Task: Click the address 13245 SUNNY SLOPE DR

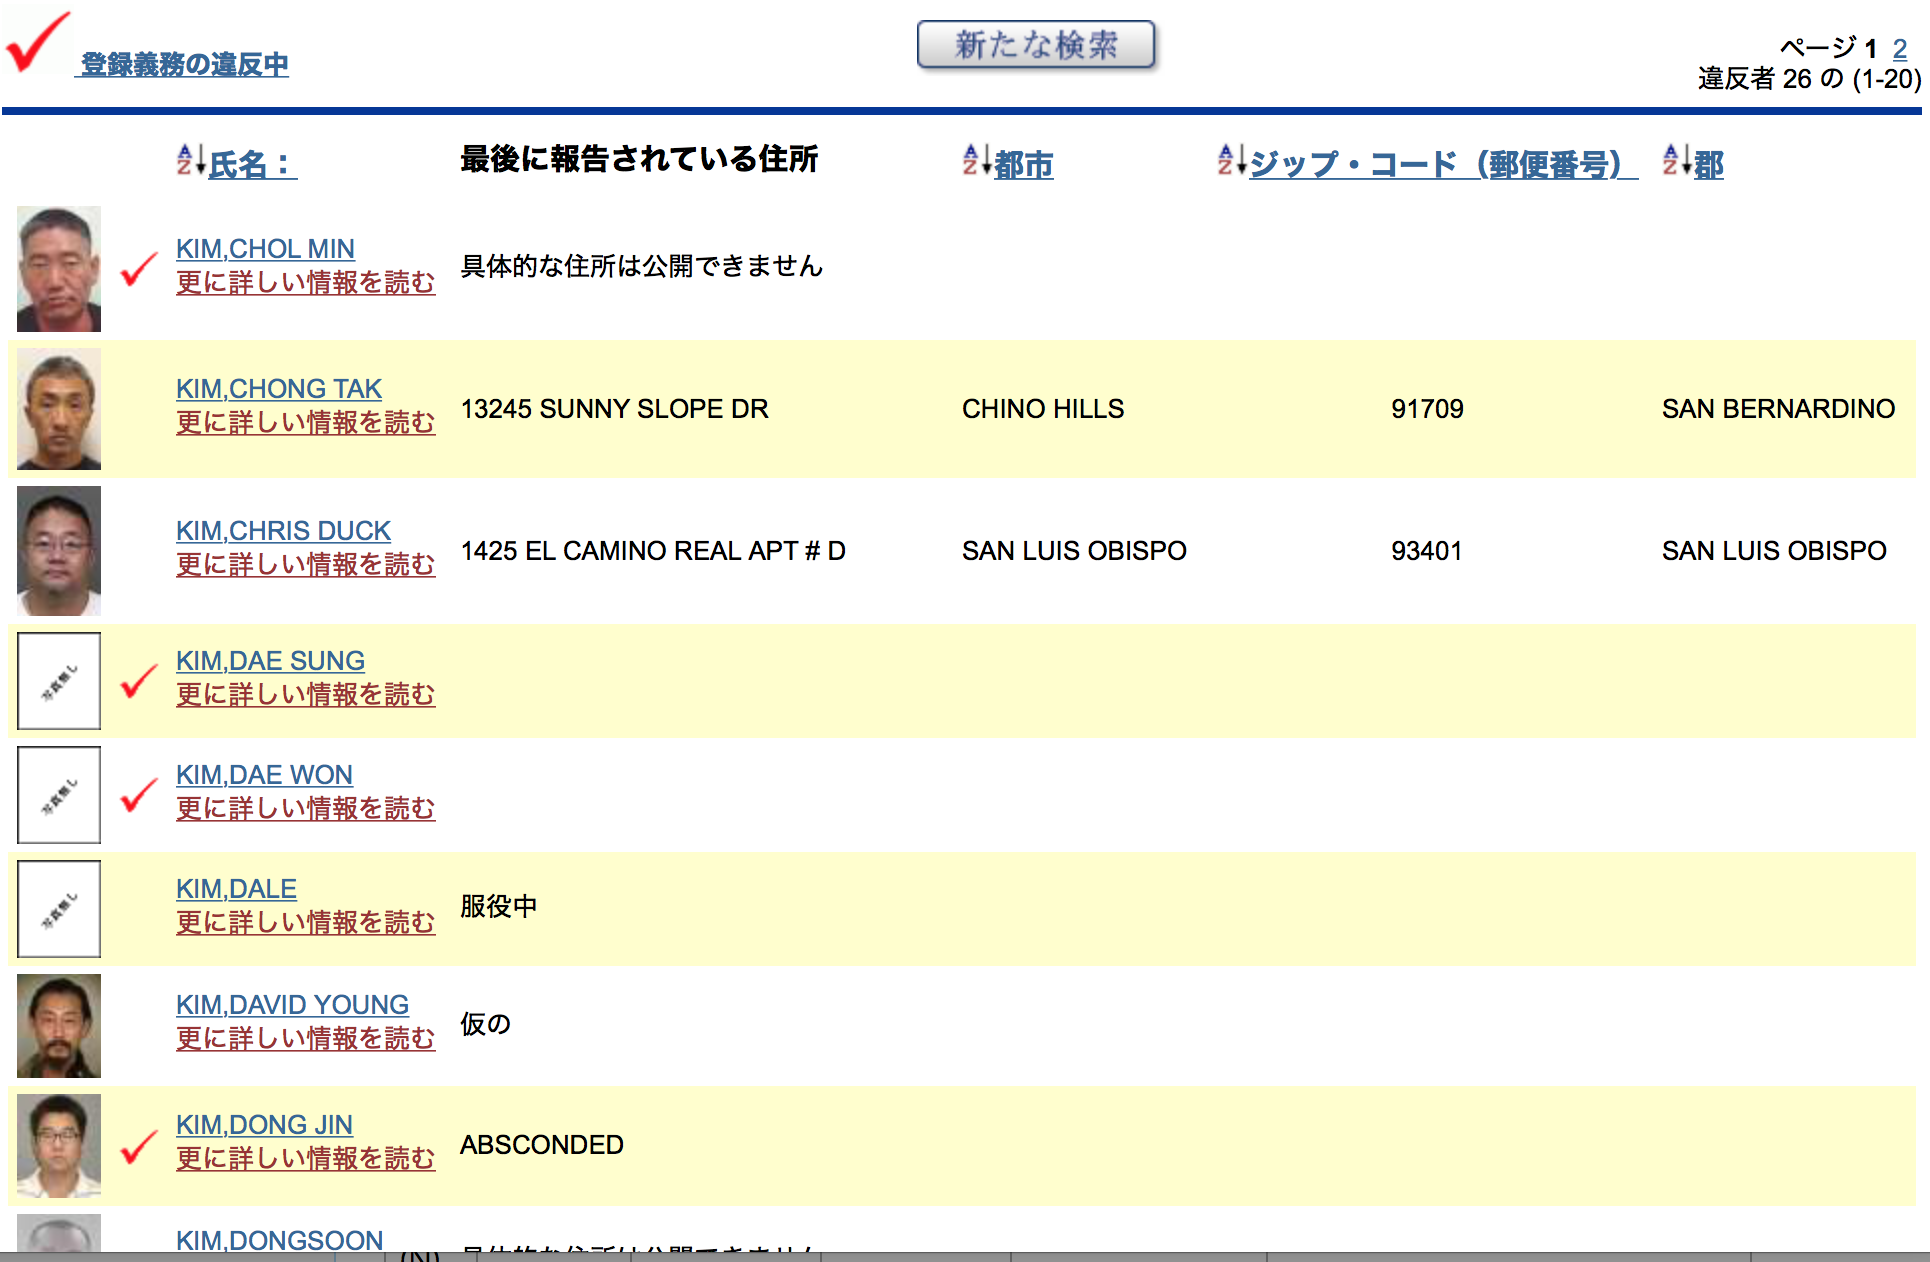Action: (614, 409)
